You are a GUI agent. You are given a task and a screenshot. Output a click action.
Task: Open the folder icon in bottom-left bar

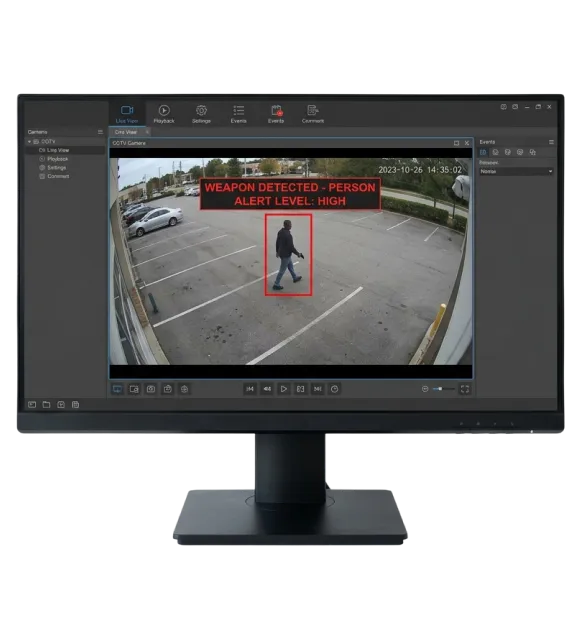pos(46,405)
